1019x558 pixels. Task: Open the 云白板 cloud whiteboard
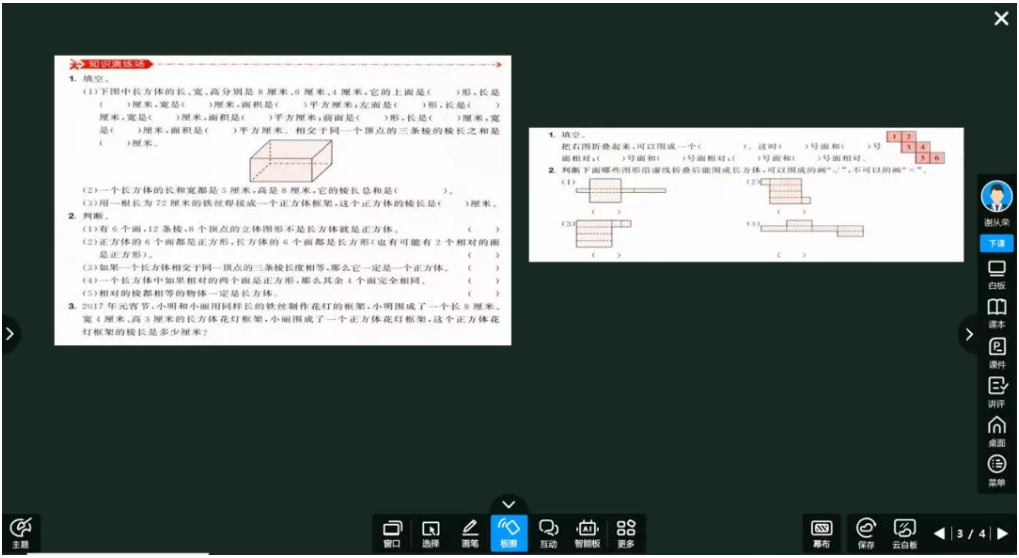904,532
